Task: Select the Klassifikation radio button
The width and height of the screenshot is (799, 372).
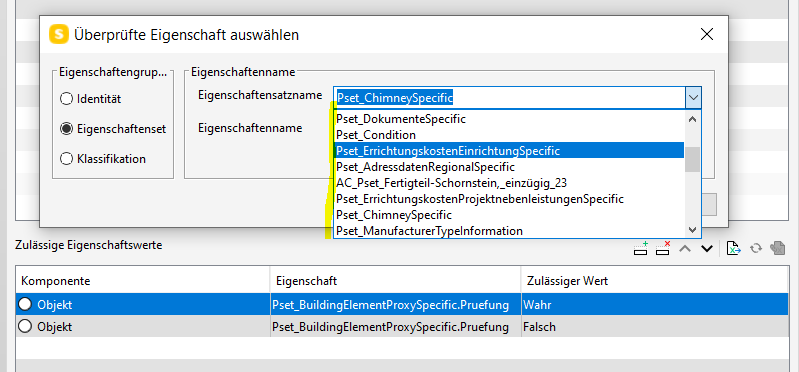Action: point(66,159)
